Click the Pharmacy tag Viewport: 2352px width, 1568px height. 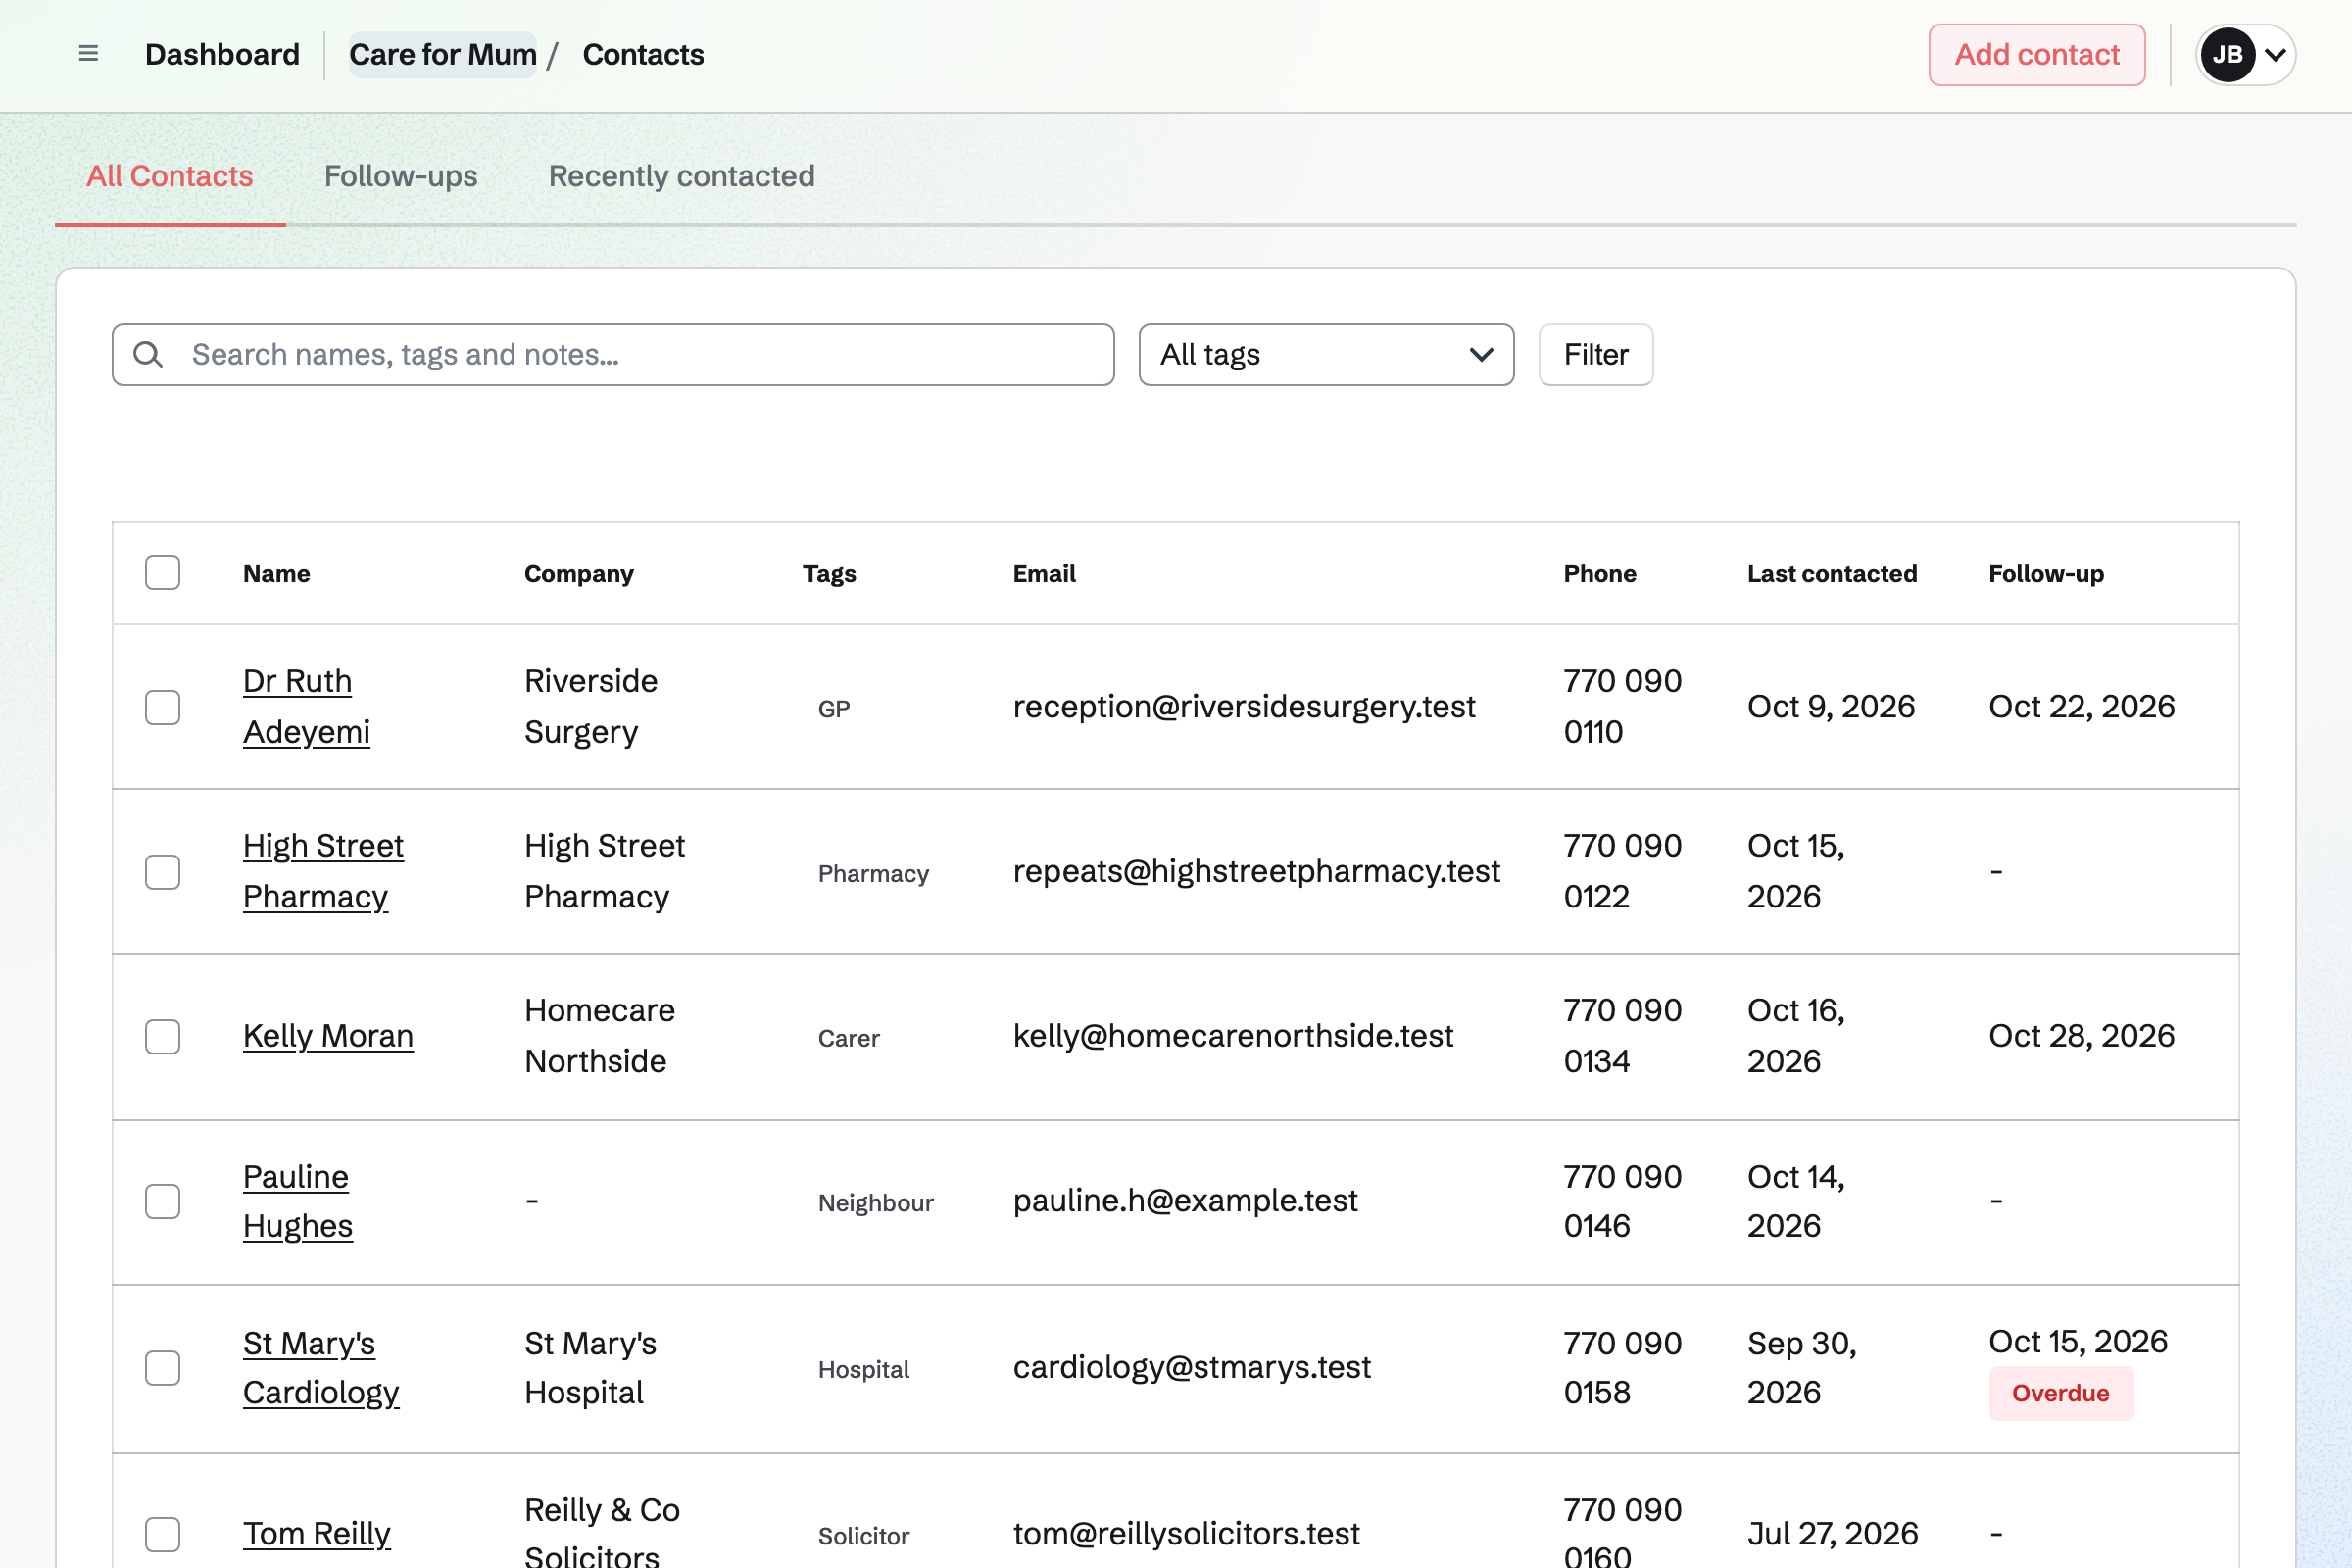tap(873, 874)
